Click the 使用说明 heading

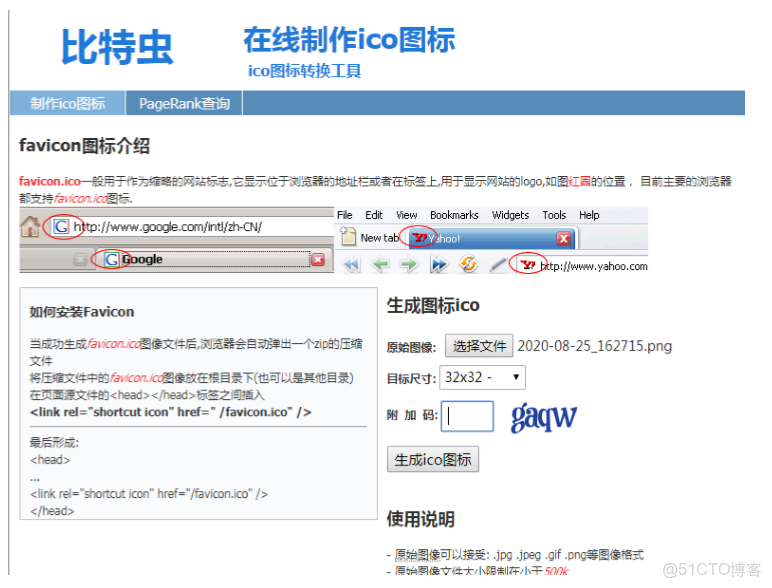[x=420, y=519]
